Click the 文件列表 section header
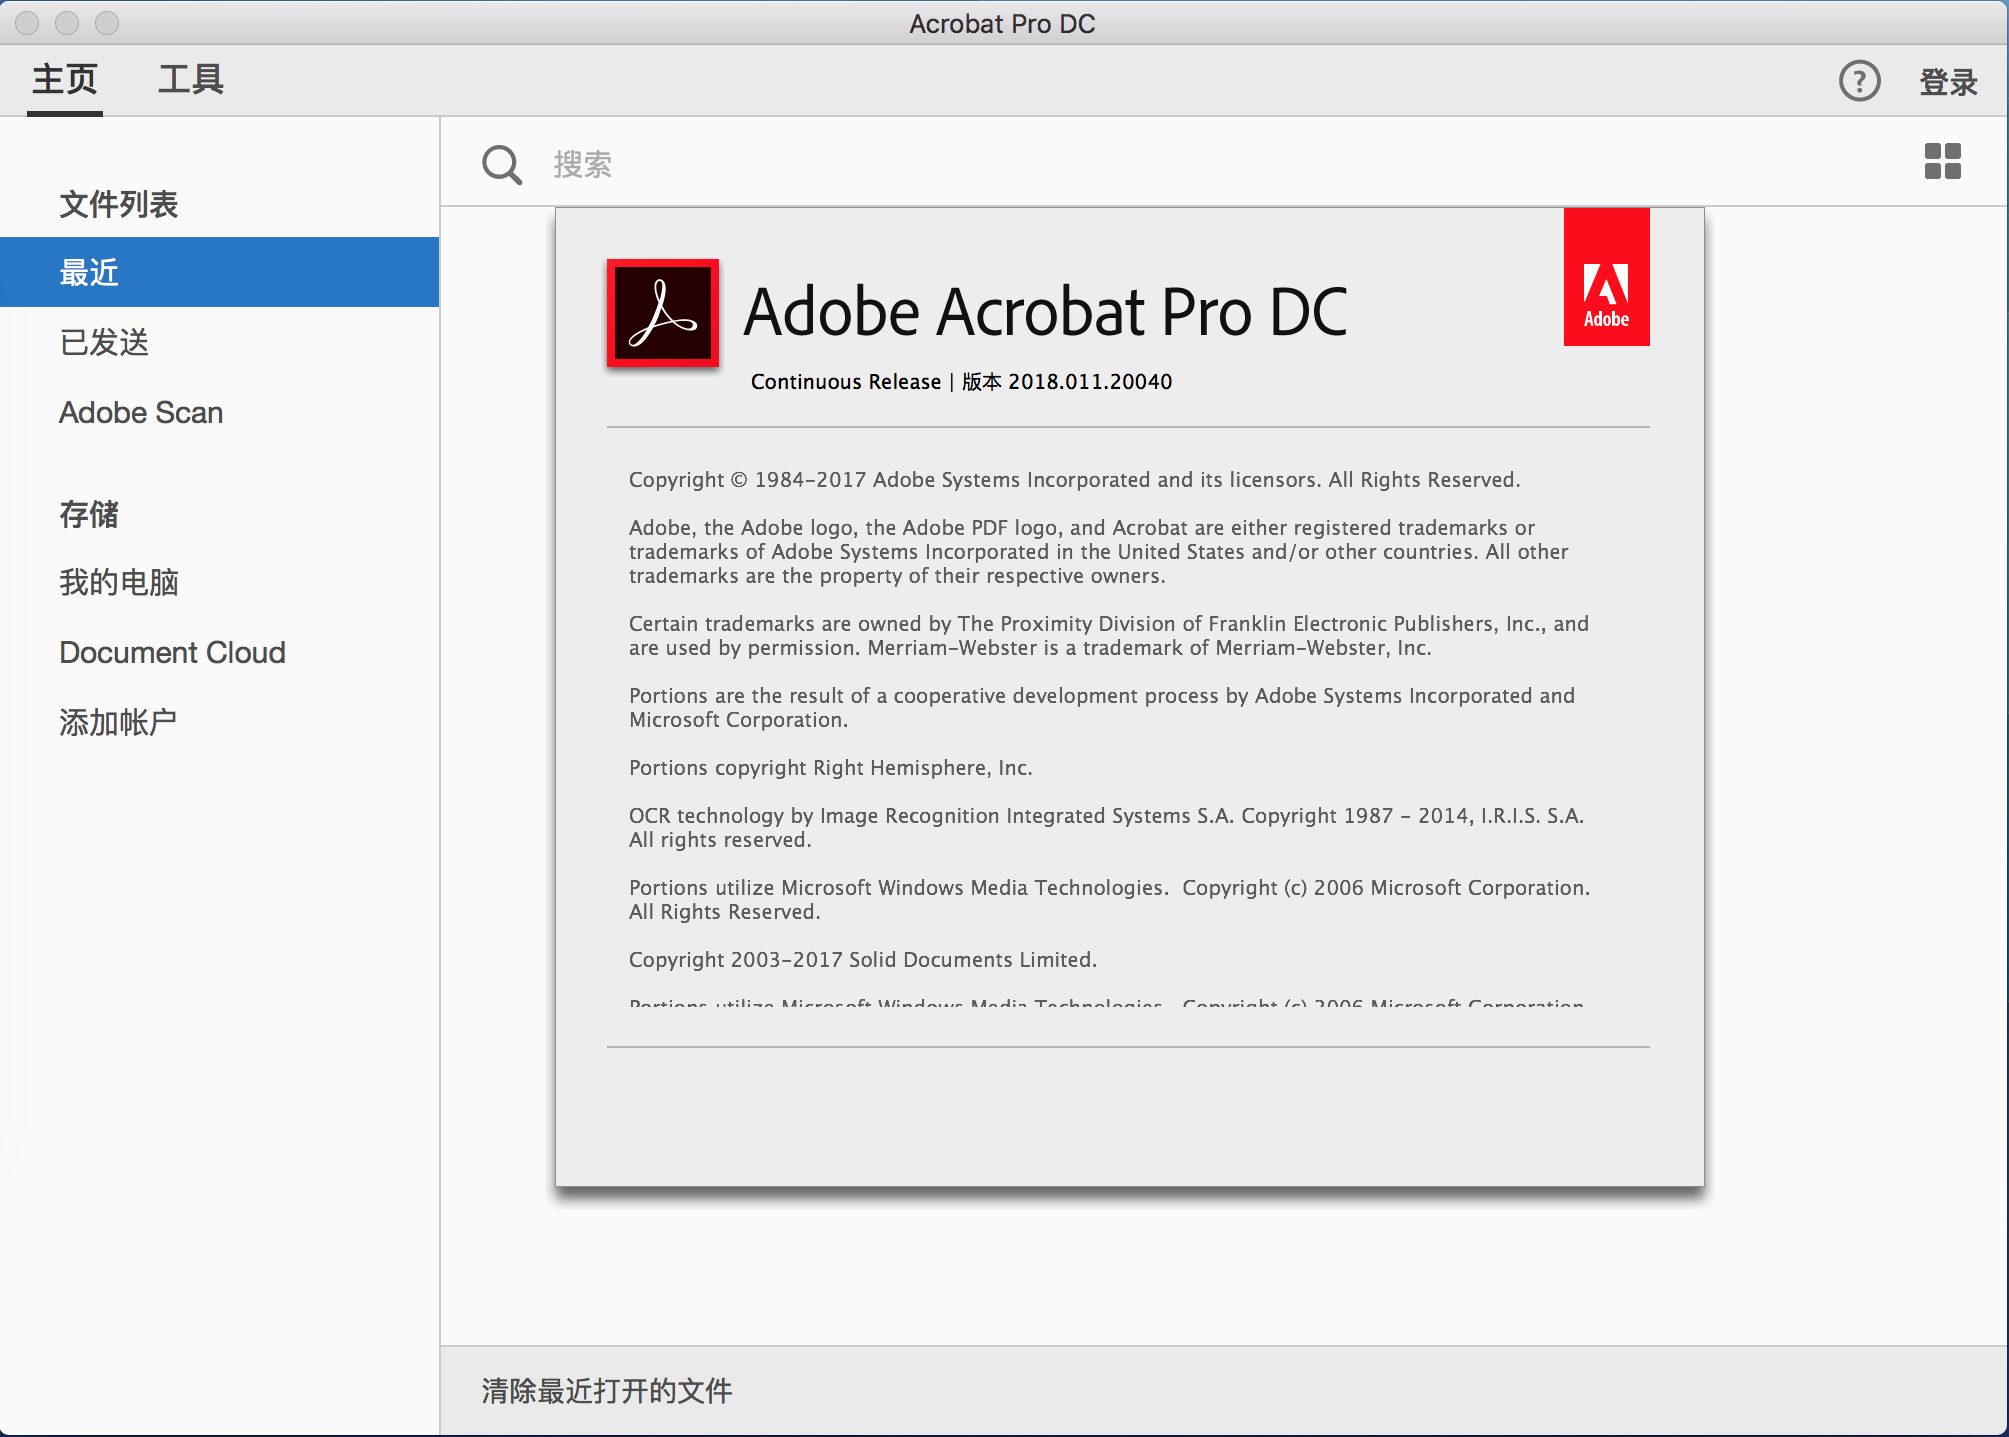Viewport: 2009px width, 1437px height. (x=118, y=204)
